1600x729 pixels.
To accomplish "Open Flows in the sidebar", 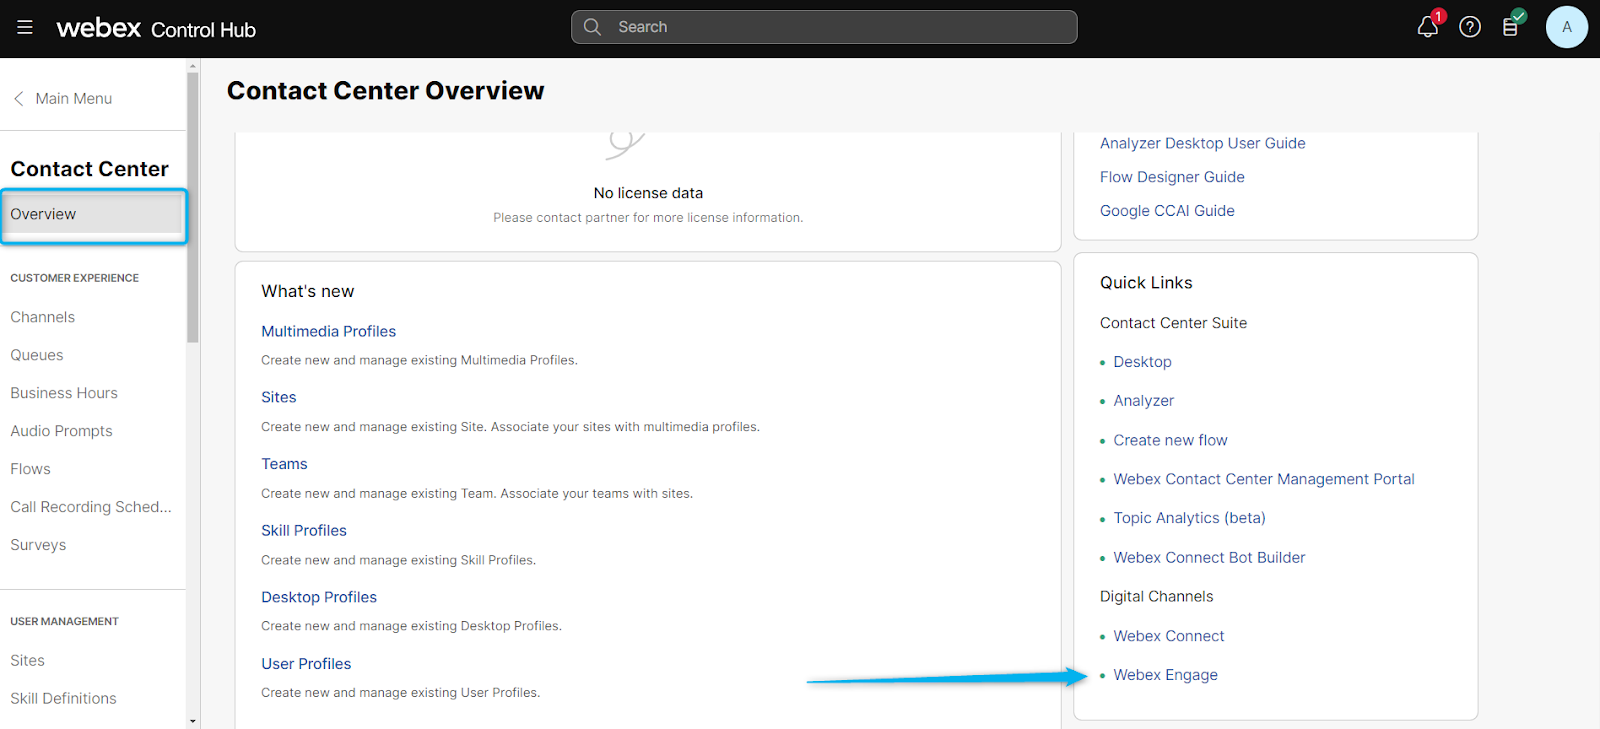I will [30, 469].
